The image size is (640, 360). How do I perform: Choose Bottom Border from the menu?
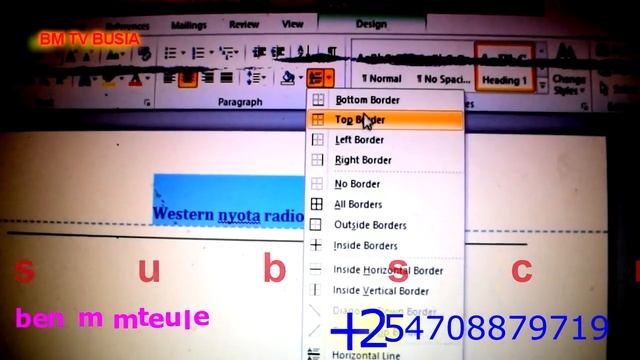385,100
